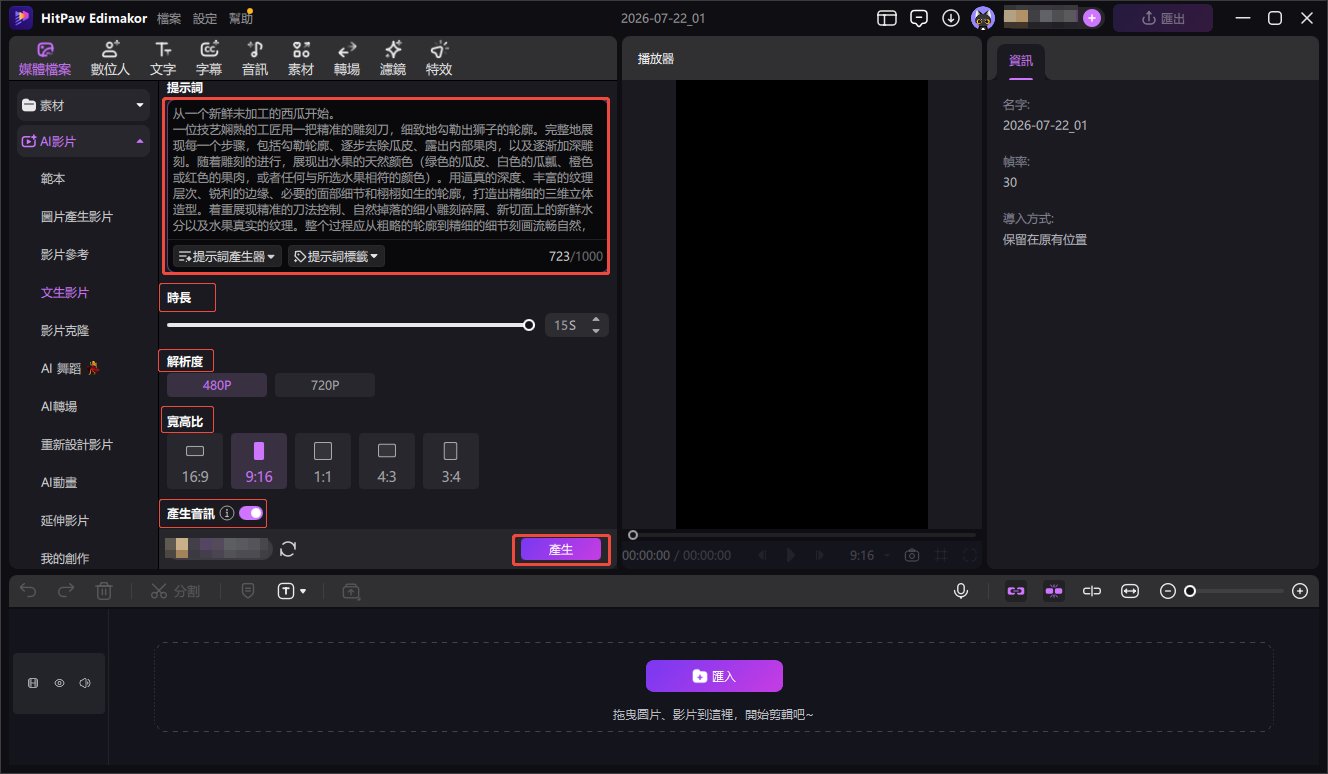Open the 幫助 menu

tap(240, 18)
